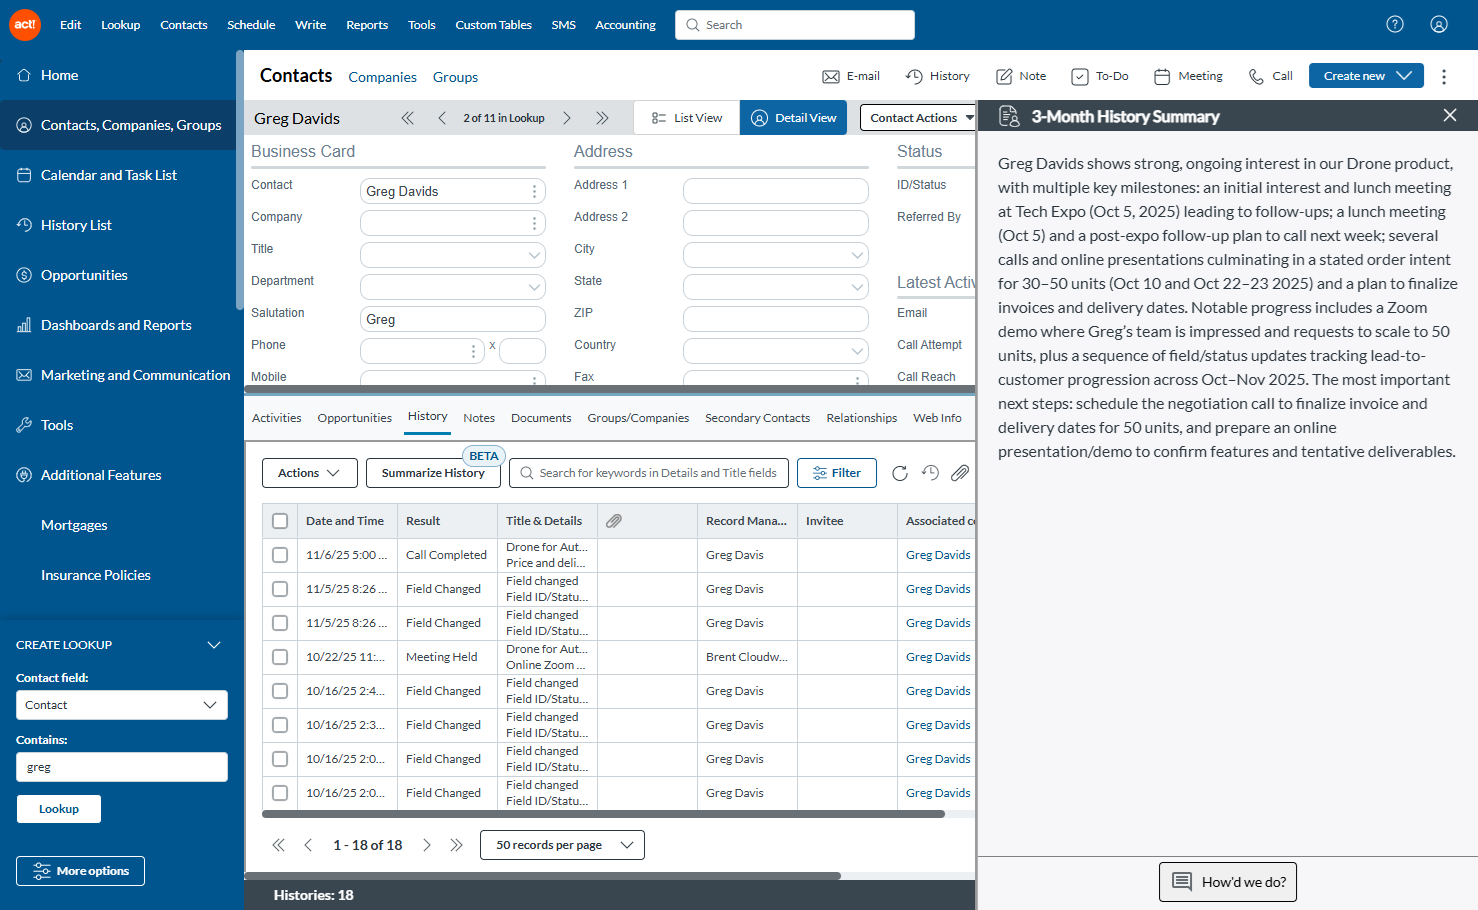Switch to the Notes tab
The height and width of the screenshot is (910, 1478).
(x=479, y=418)
